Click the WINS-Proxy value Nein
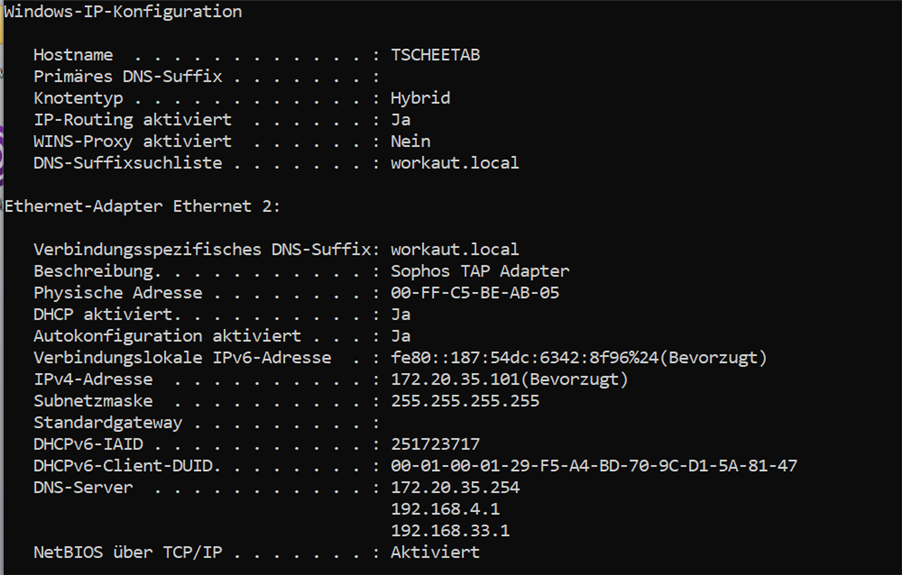Image resolution: width=902 pixels, height=575 pixels. [410, 141]
